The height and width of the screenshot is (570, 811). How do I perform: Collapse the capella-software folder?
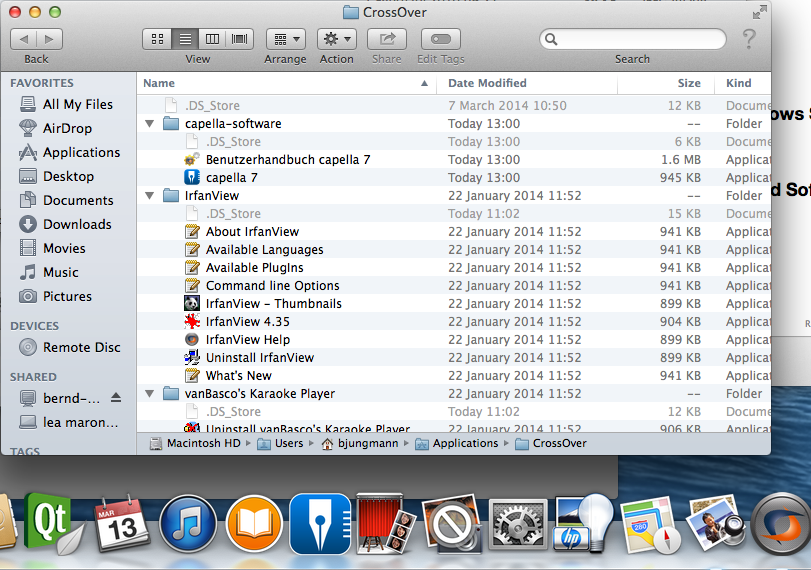tap(150, 124)
